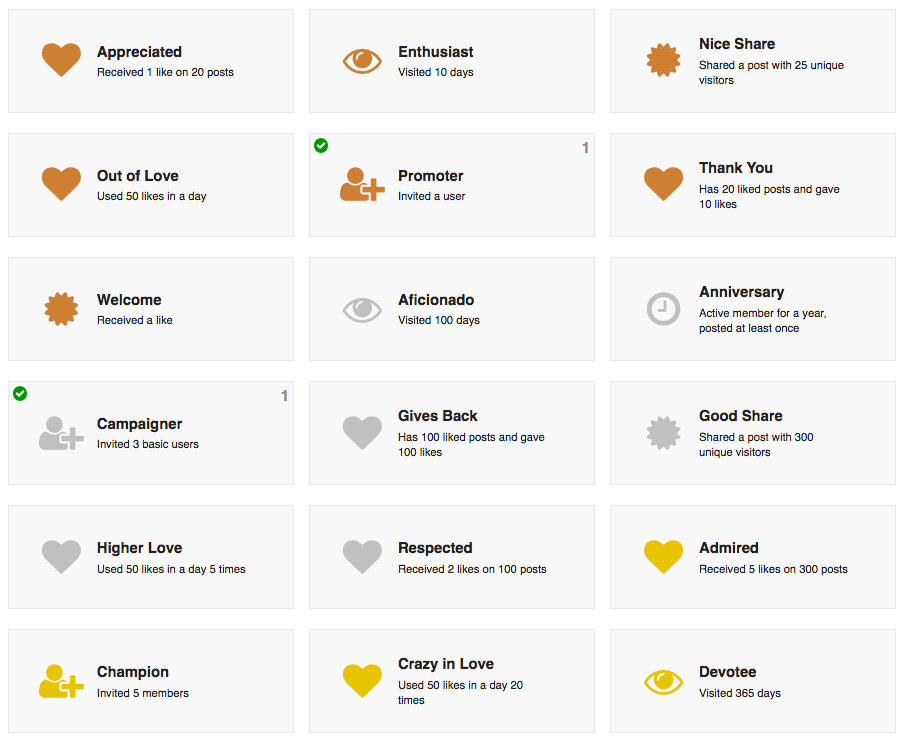Click the Respected badge description text
This screenshot has height=740, width=904.
point(472,569)
